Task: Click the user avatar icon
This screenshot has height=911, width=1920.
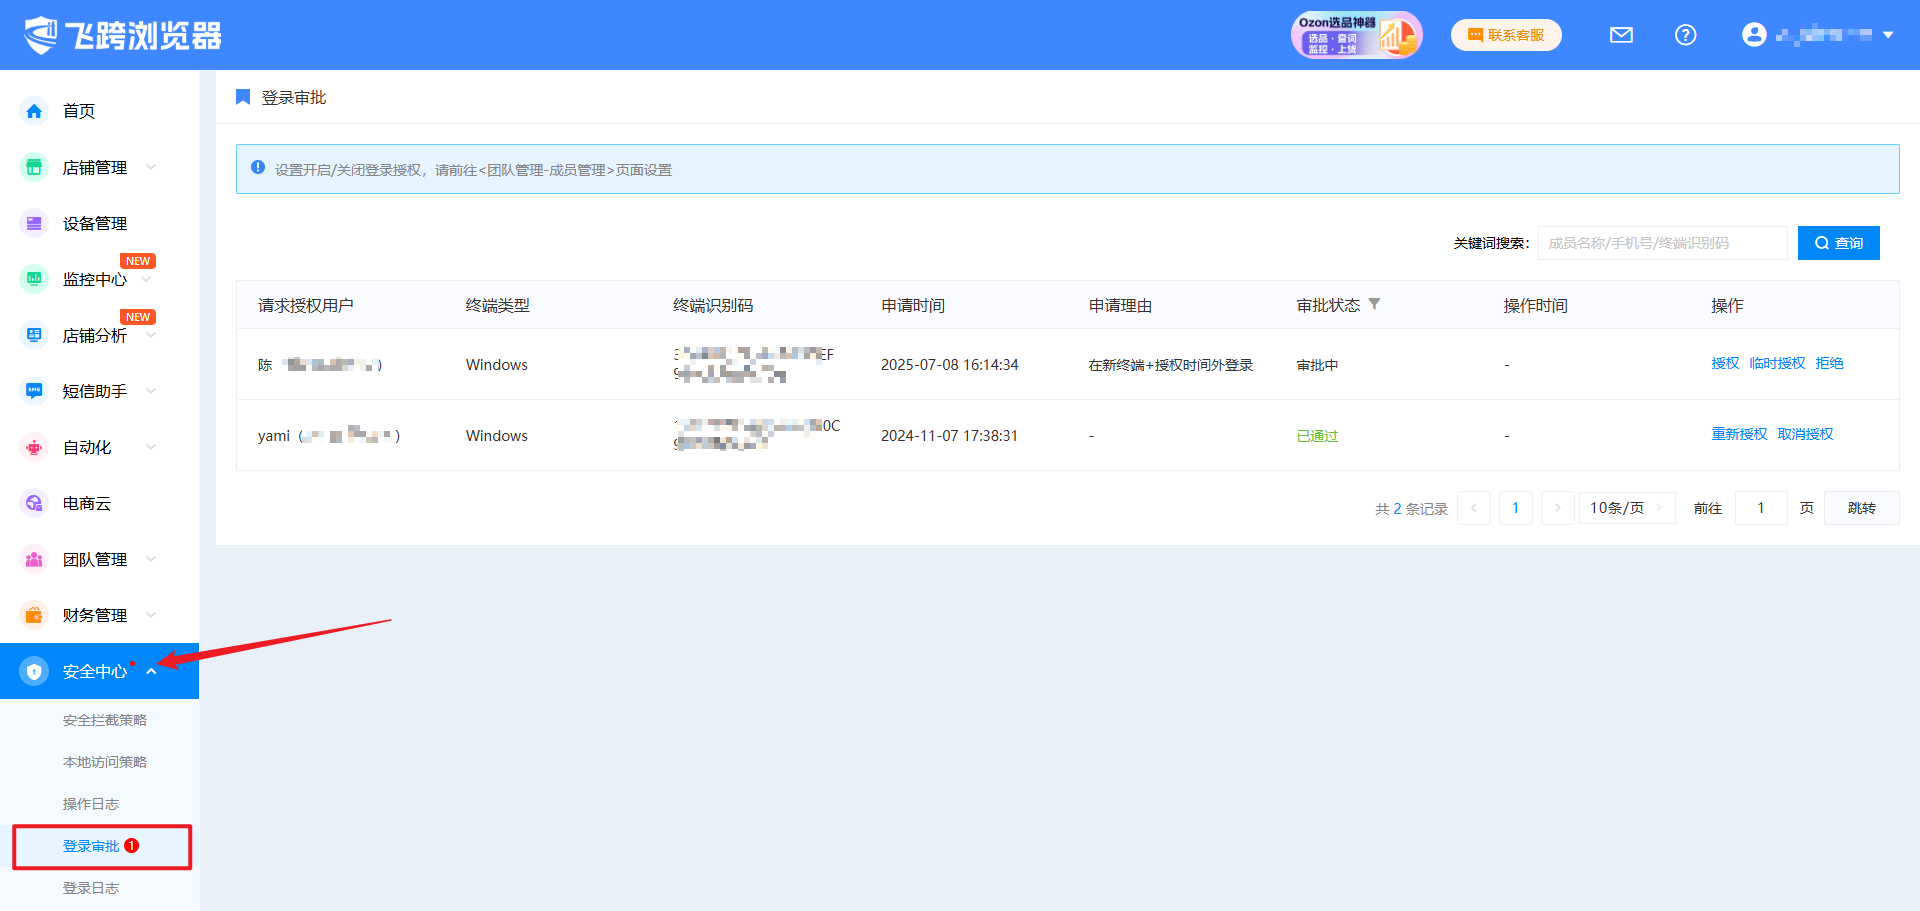Action: click(1753, 35)
